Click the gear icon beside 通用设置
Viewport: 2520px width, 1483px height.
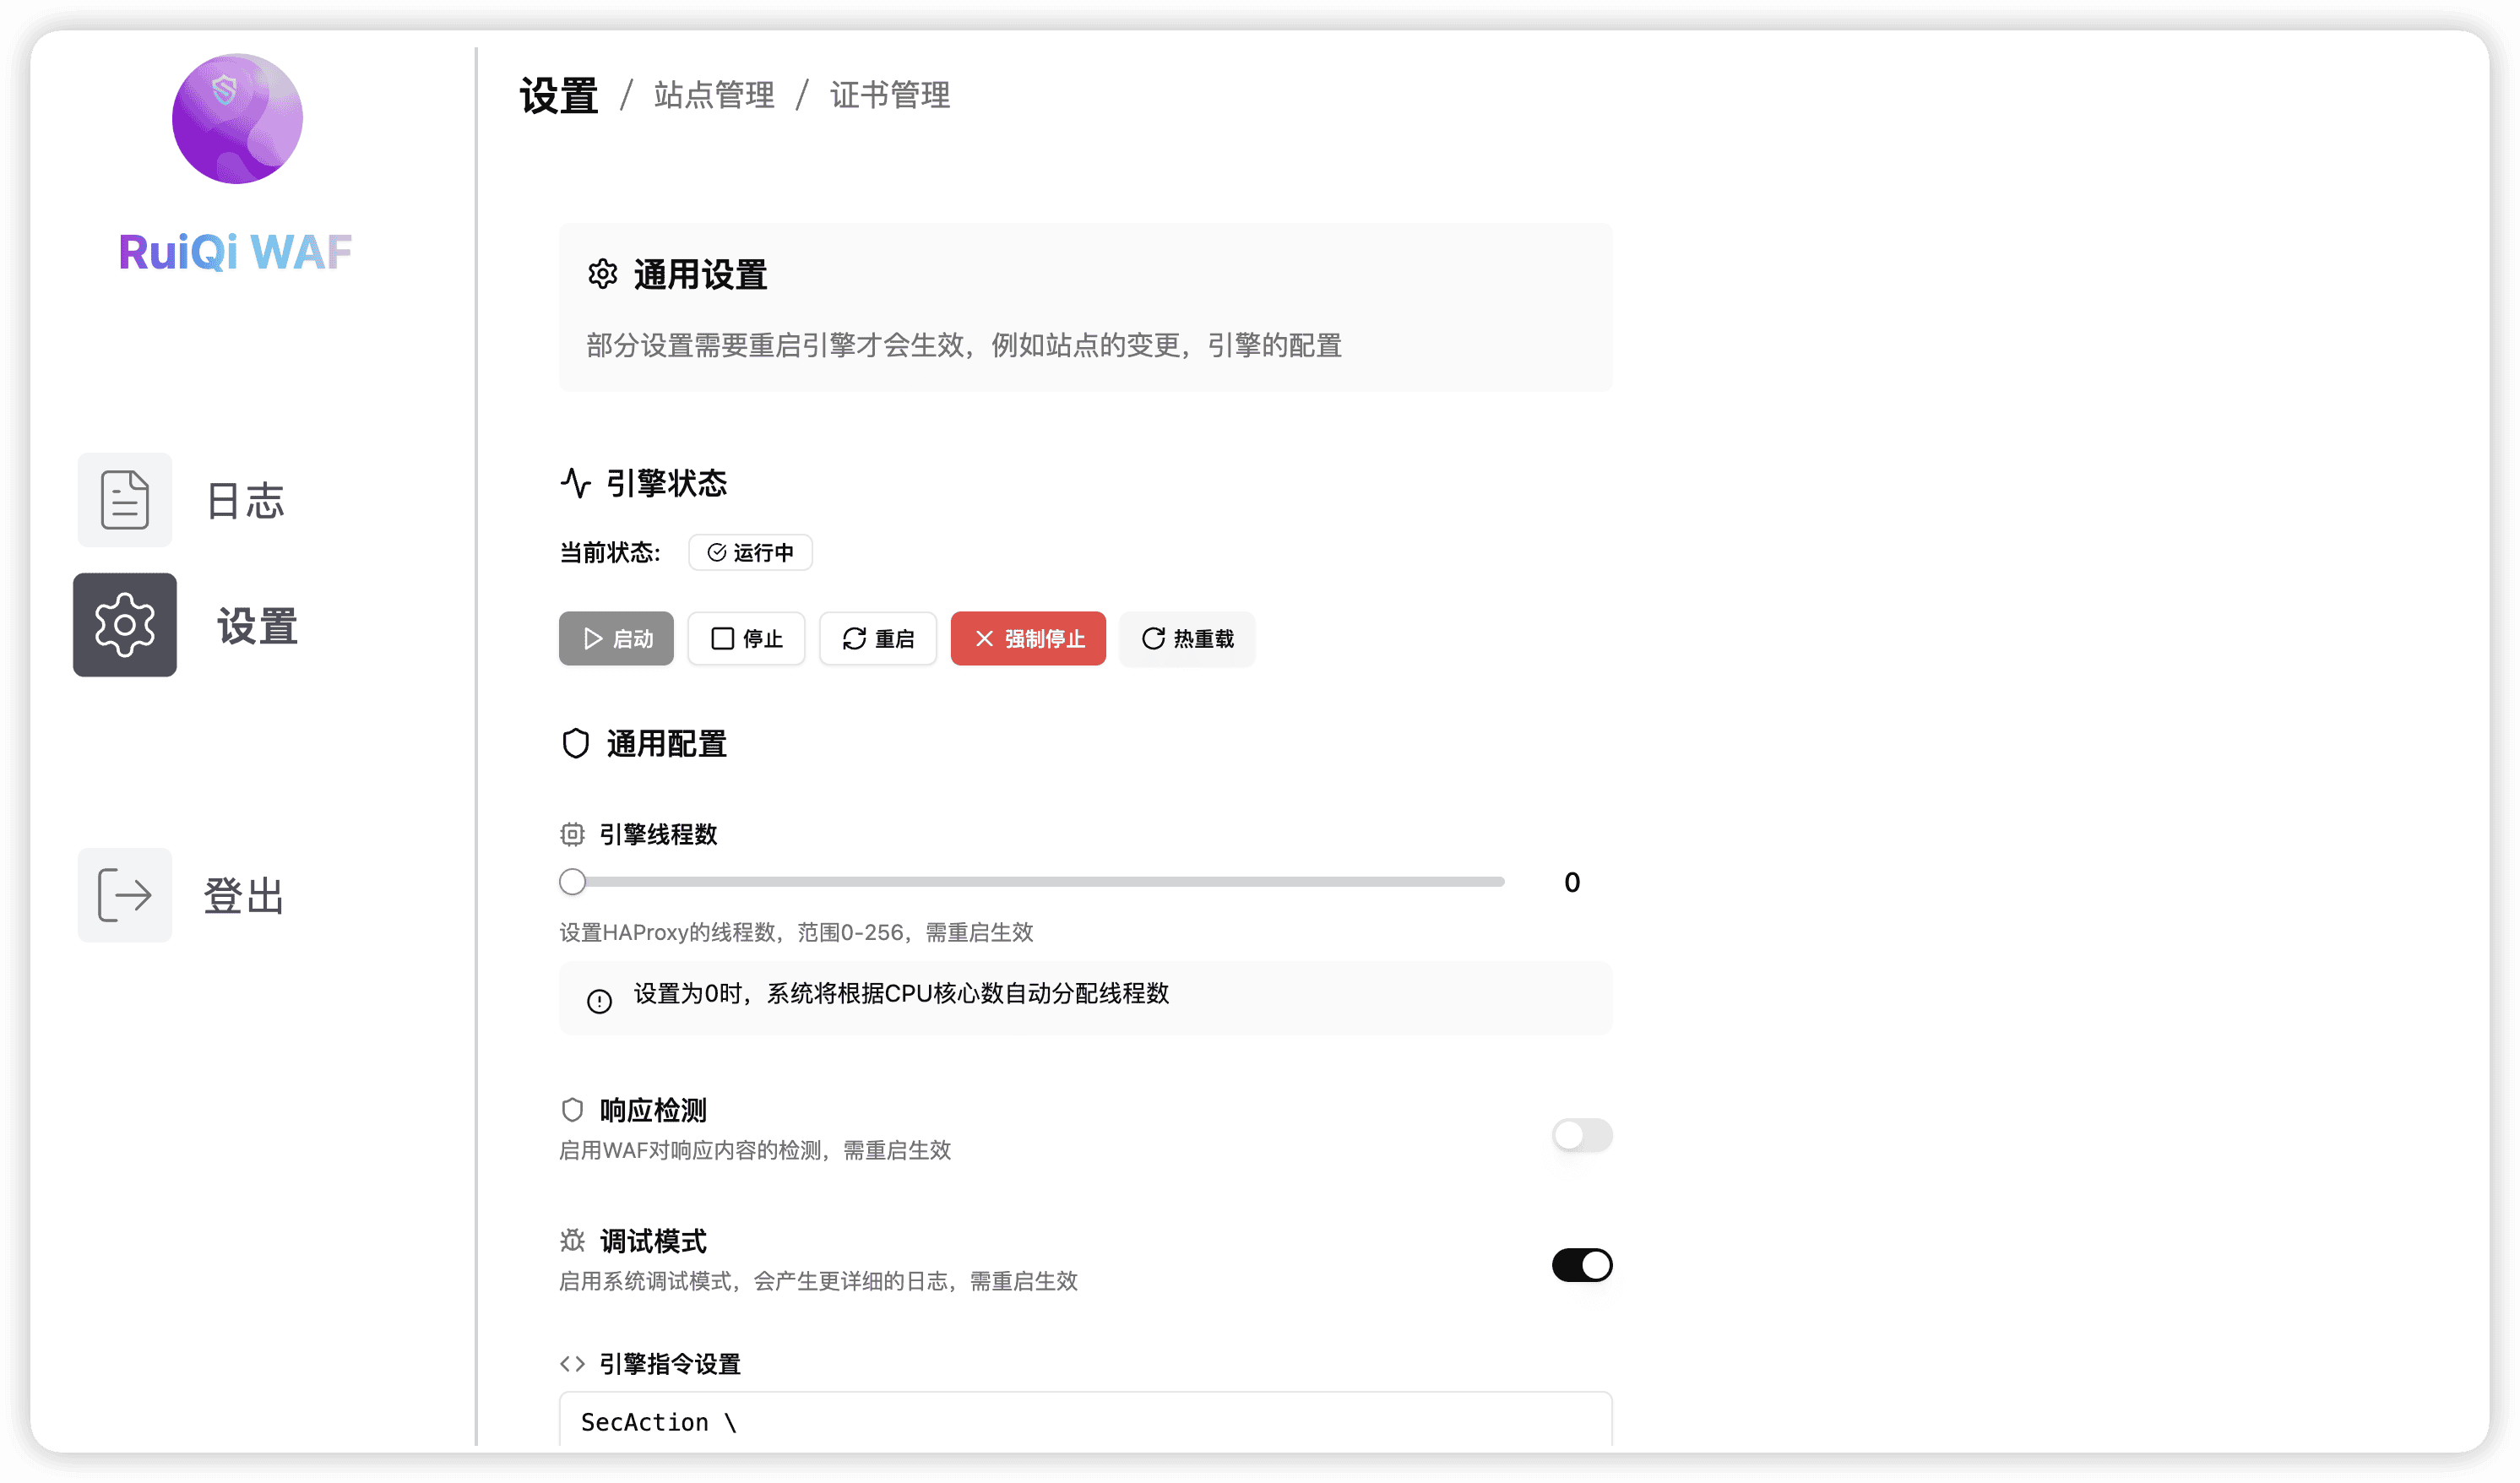602,274
